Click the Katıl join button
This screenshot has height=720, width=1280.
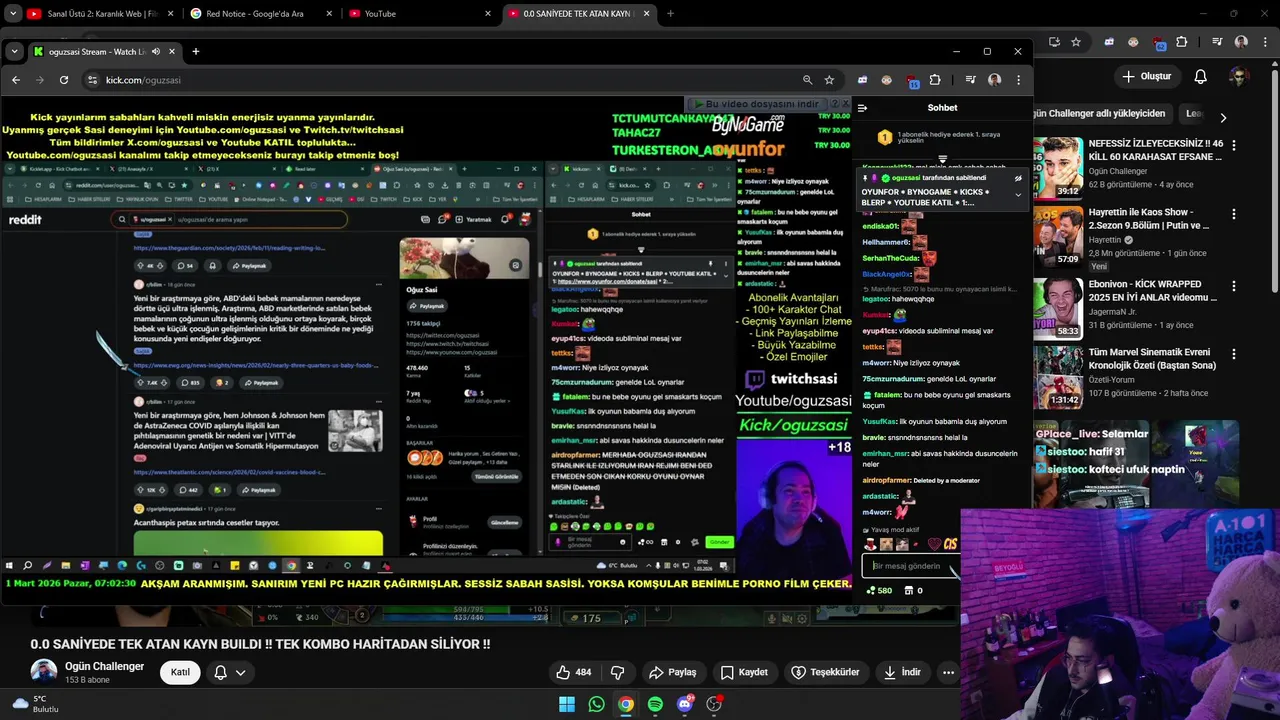point(180,672)
